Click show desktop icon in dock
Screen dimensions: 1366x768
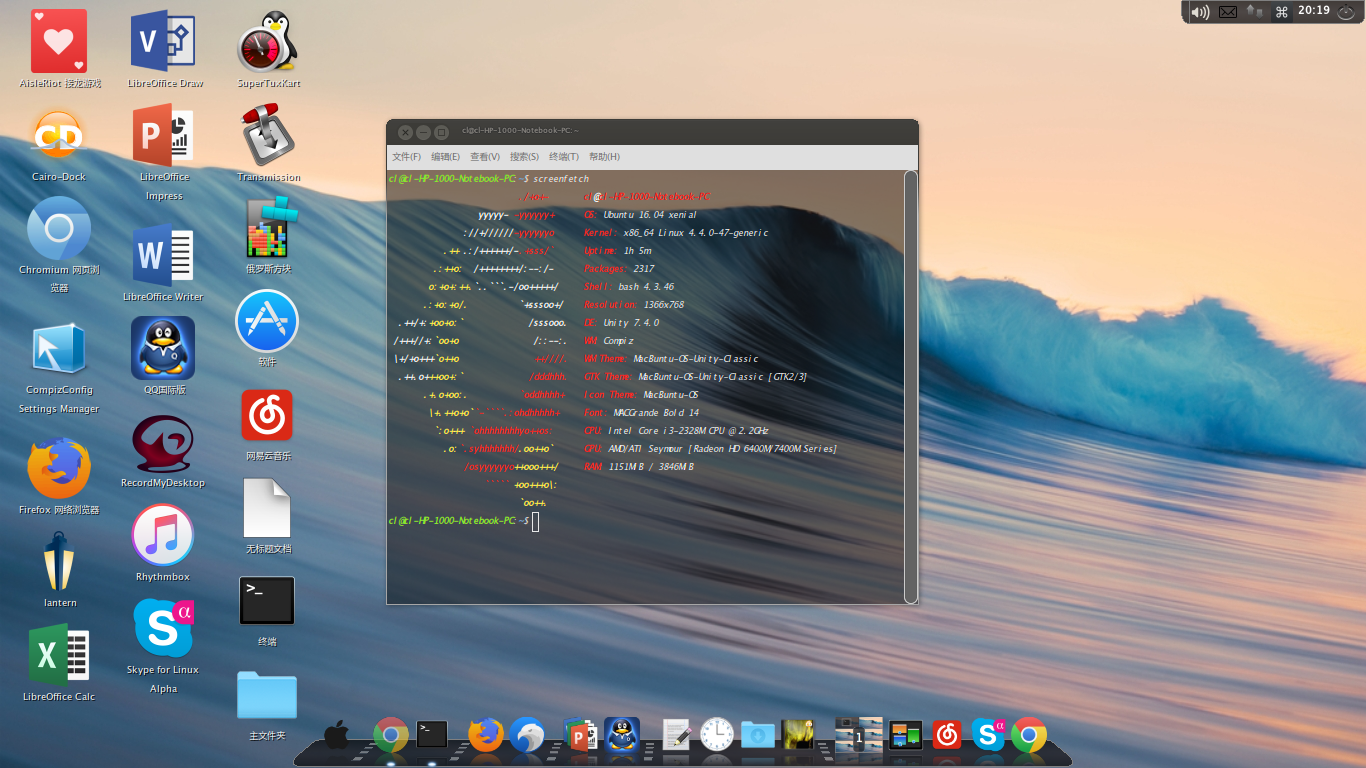coord(906,736)
